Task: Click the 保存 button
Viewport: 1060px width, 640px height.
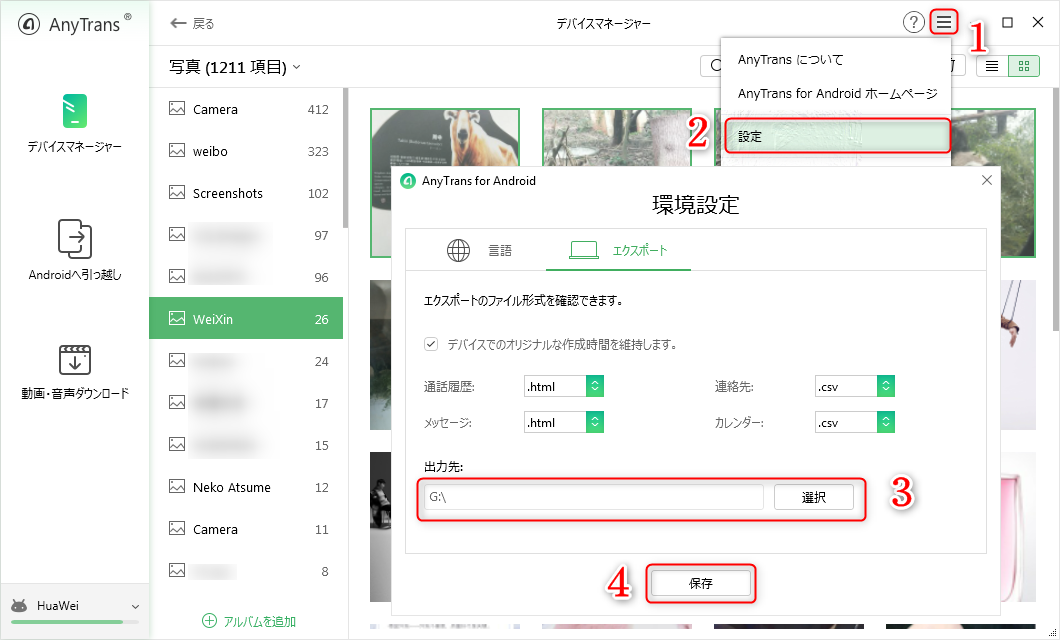Action: [x=700, y=583]
